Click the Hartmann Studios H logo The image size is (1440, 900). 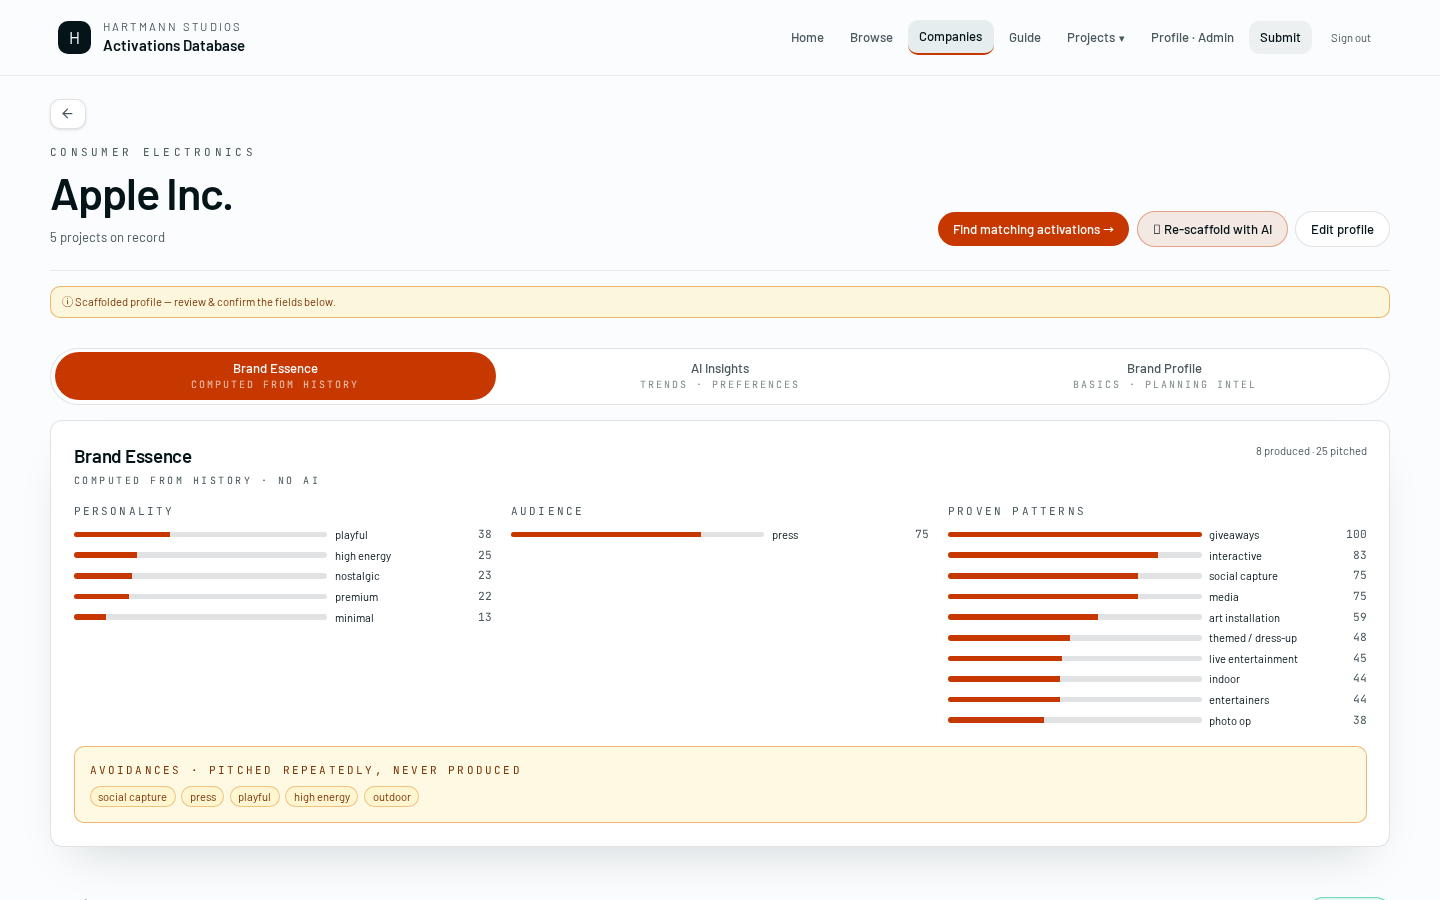point(74,38)
